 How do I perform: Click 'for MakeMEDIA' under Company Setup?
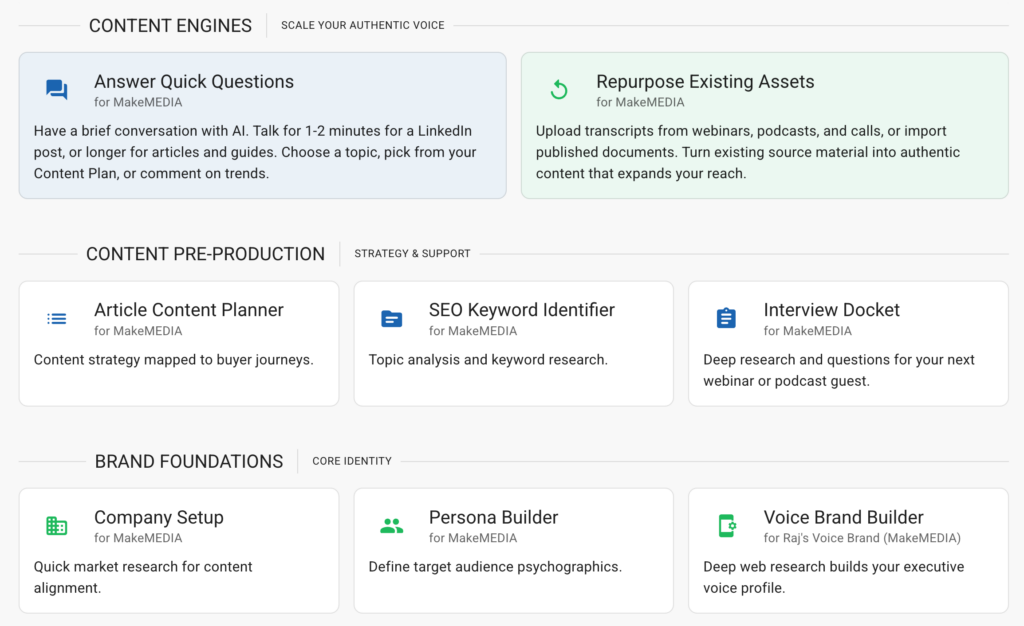pyautogui.click(x=138, y=538)
